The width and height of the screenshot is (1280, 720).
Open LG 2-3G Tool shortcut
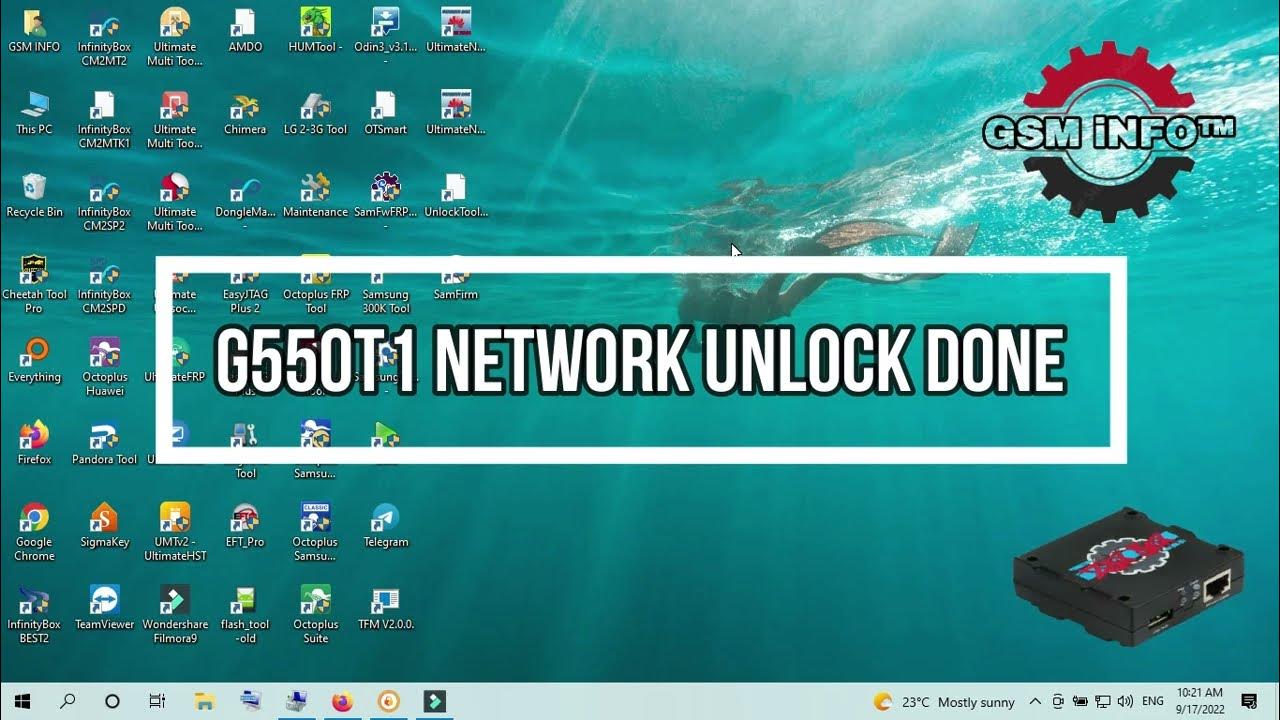point(315,113)
